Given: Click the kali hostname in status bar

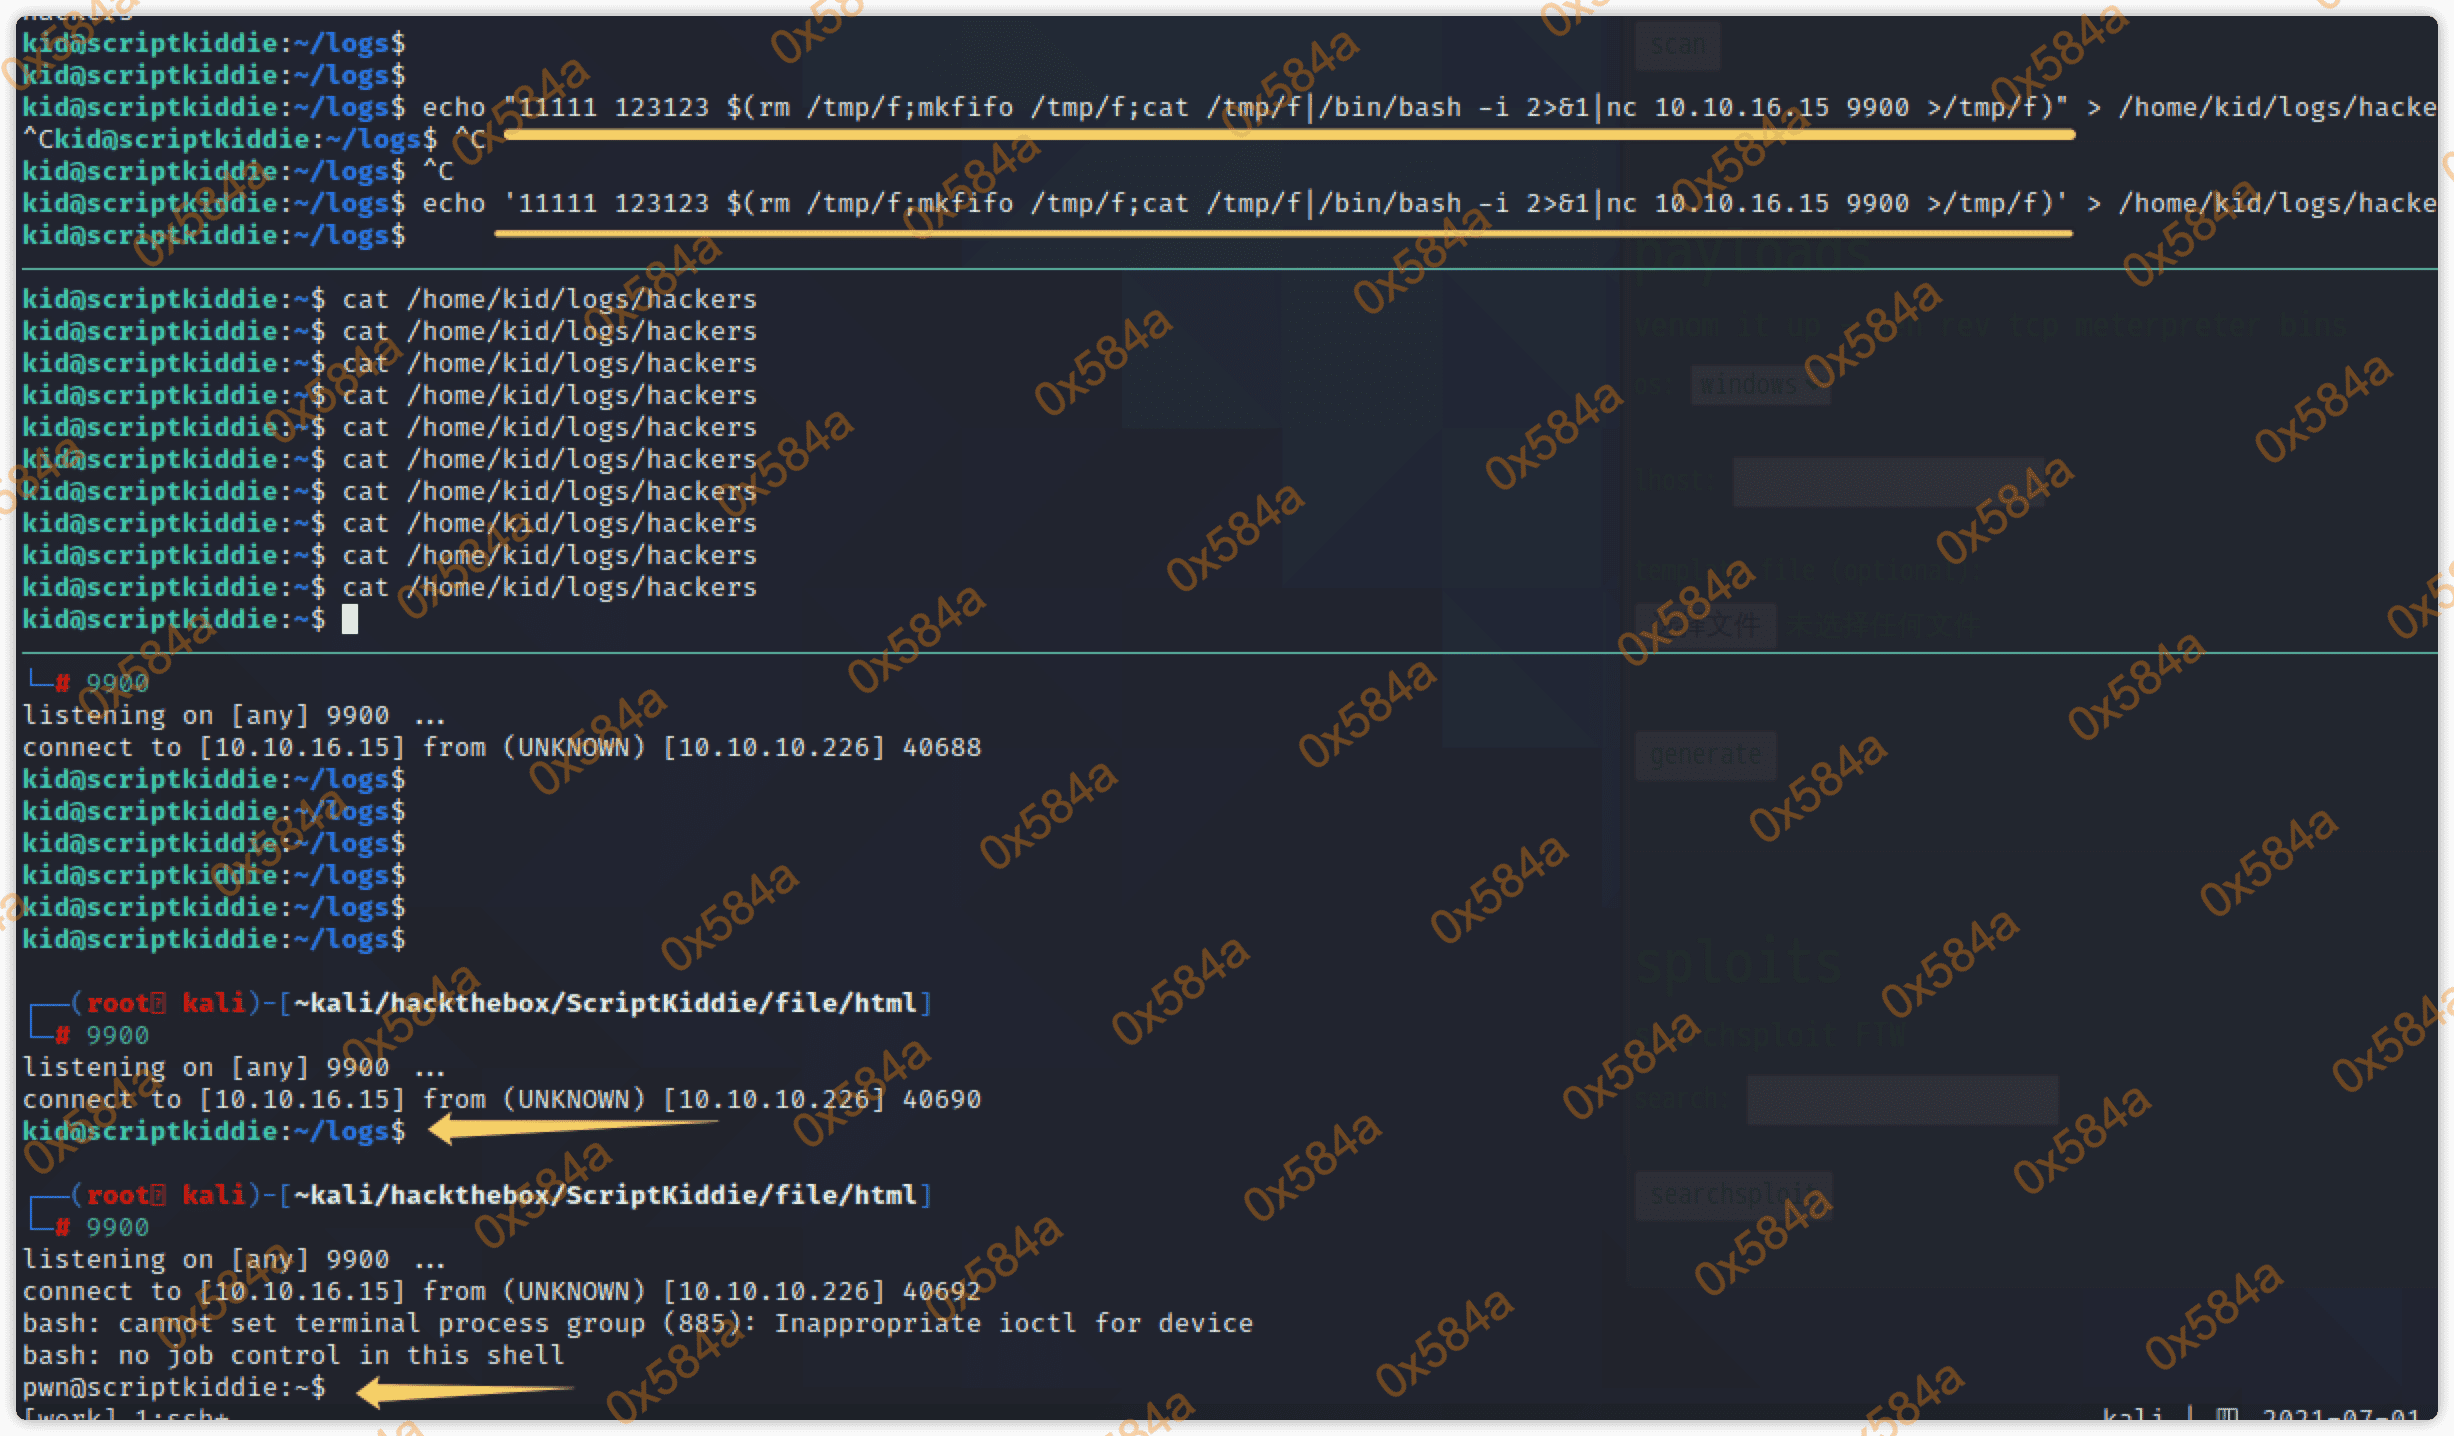Looking at the screenshot, I should coord(2133,1414).
